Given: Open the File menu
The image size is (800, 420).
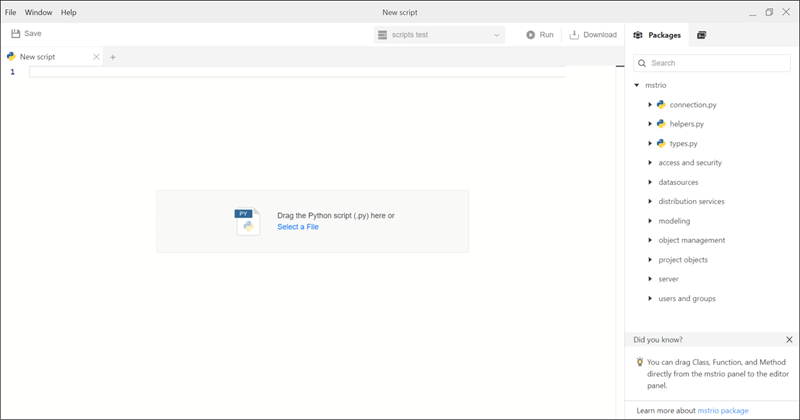Looking at the screenshot, I should (x=11, y=12).
